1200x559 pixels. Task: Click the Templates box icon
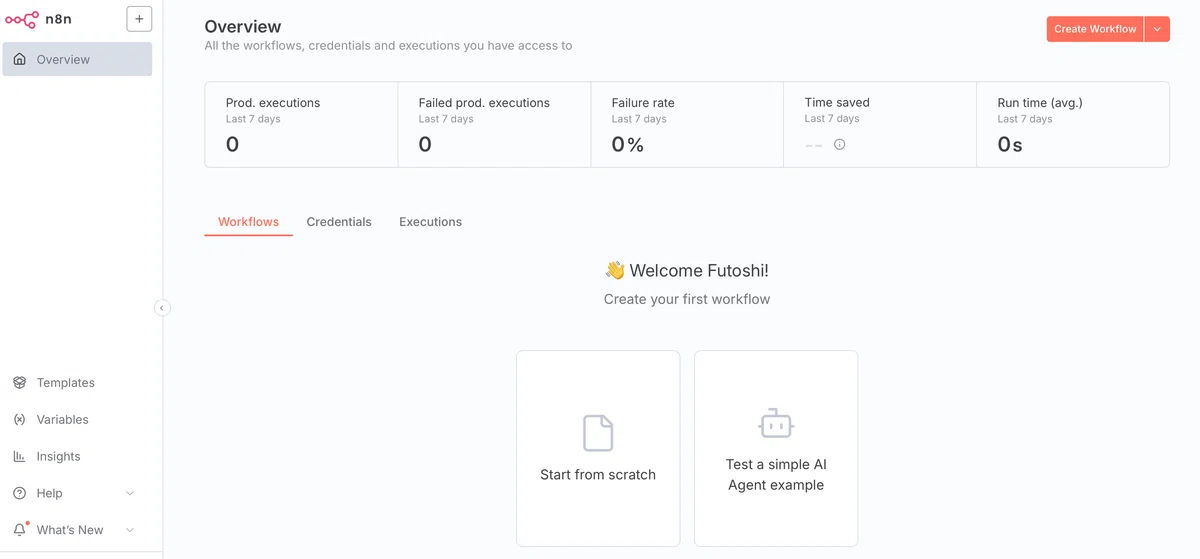tap(19, 383)
